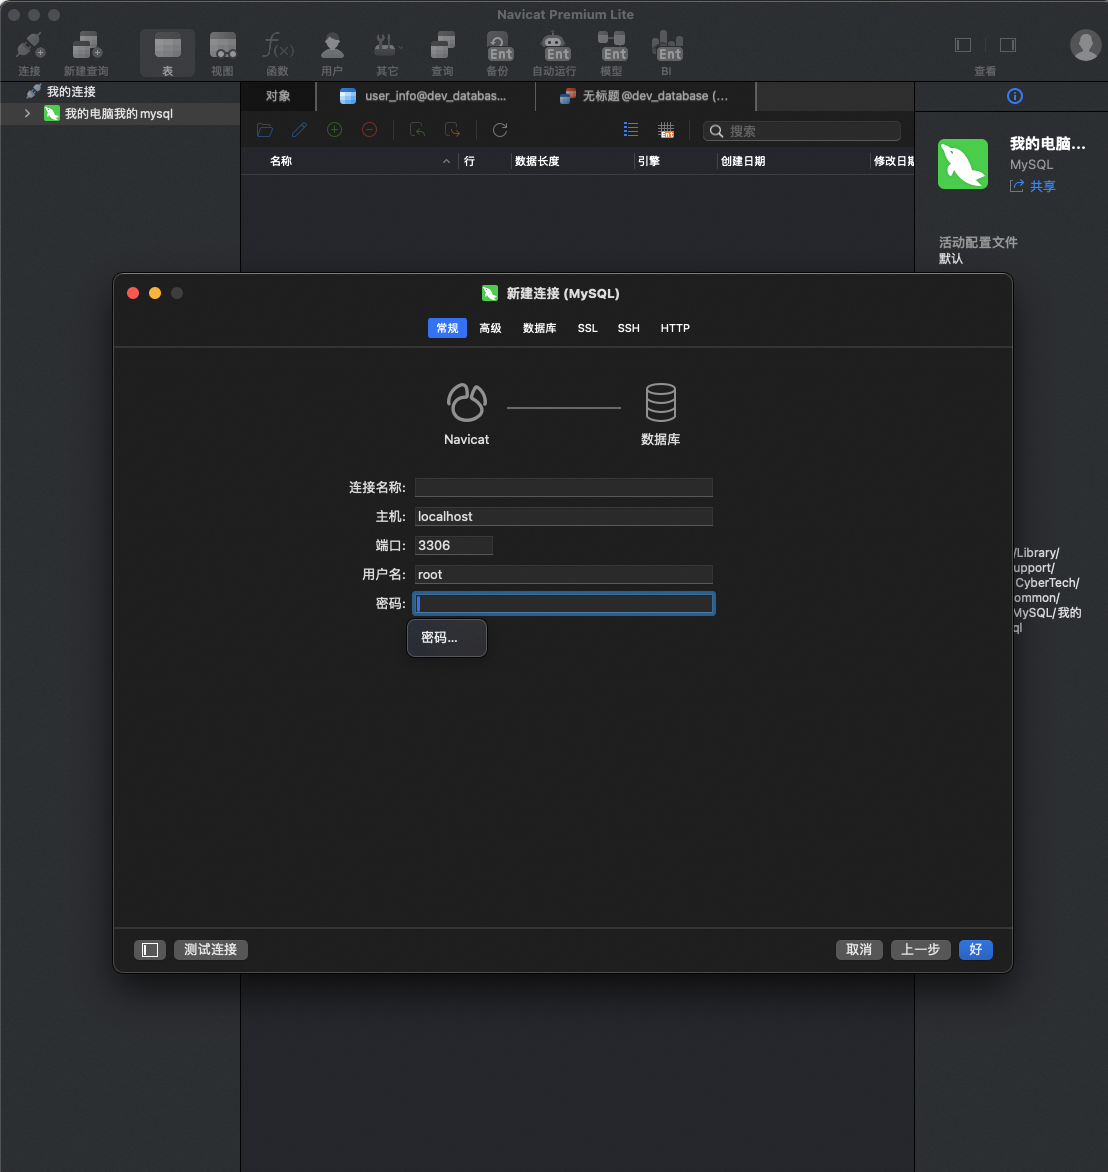The width and height of the screenshot is (1108, 1172).
Task: Switch to the user_info@dev_databas... tab
Action: click(x=426, y=96)
